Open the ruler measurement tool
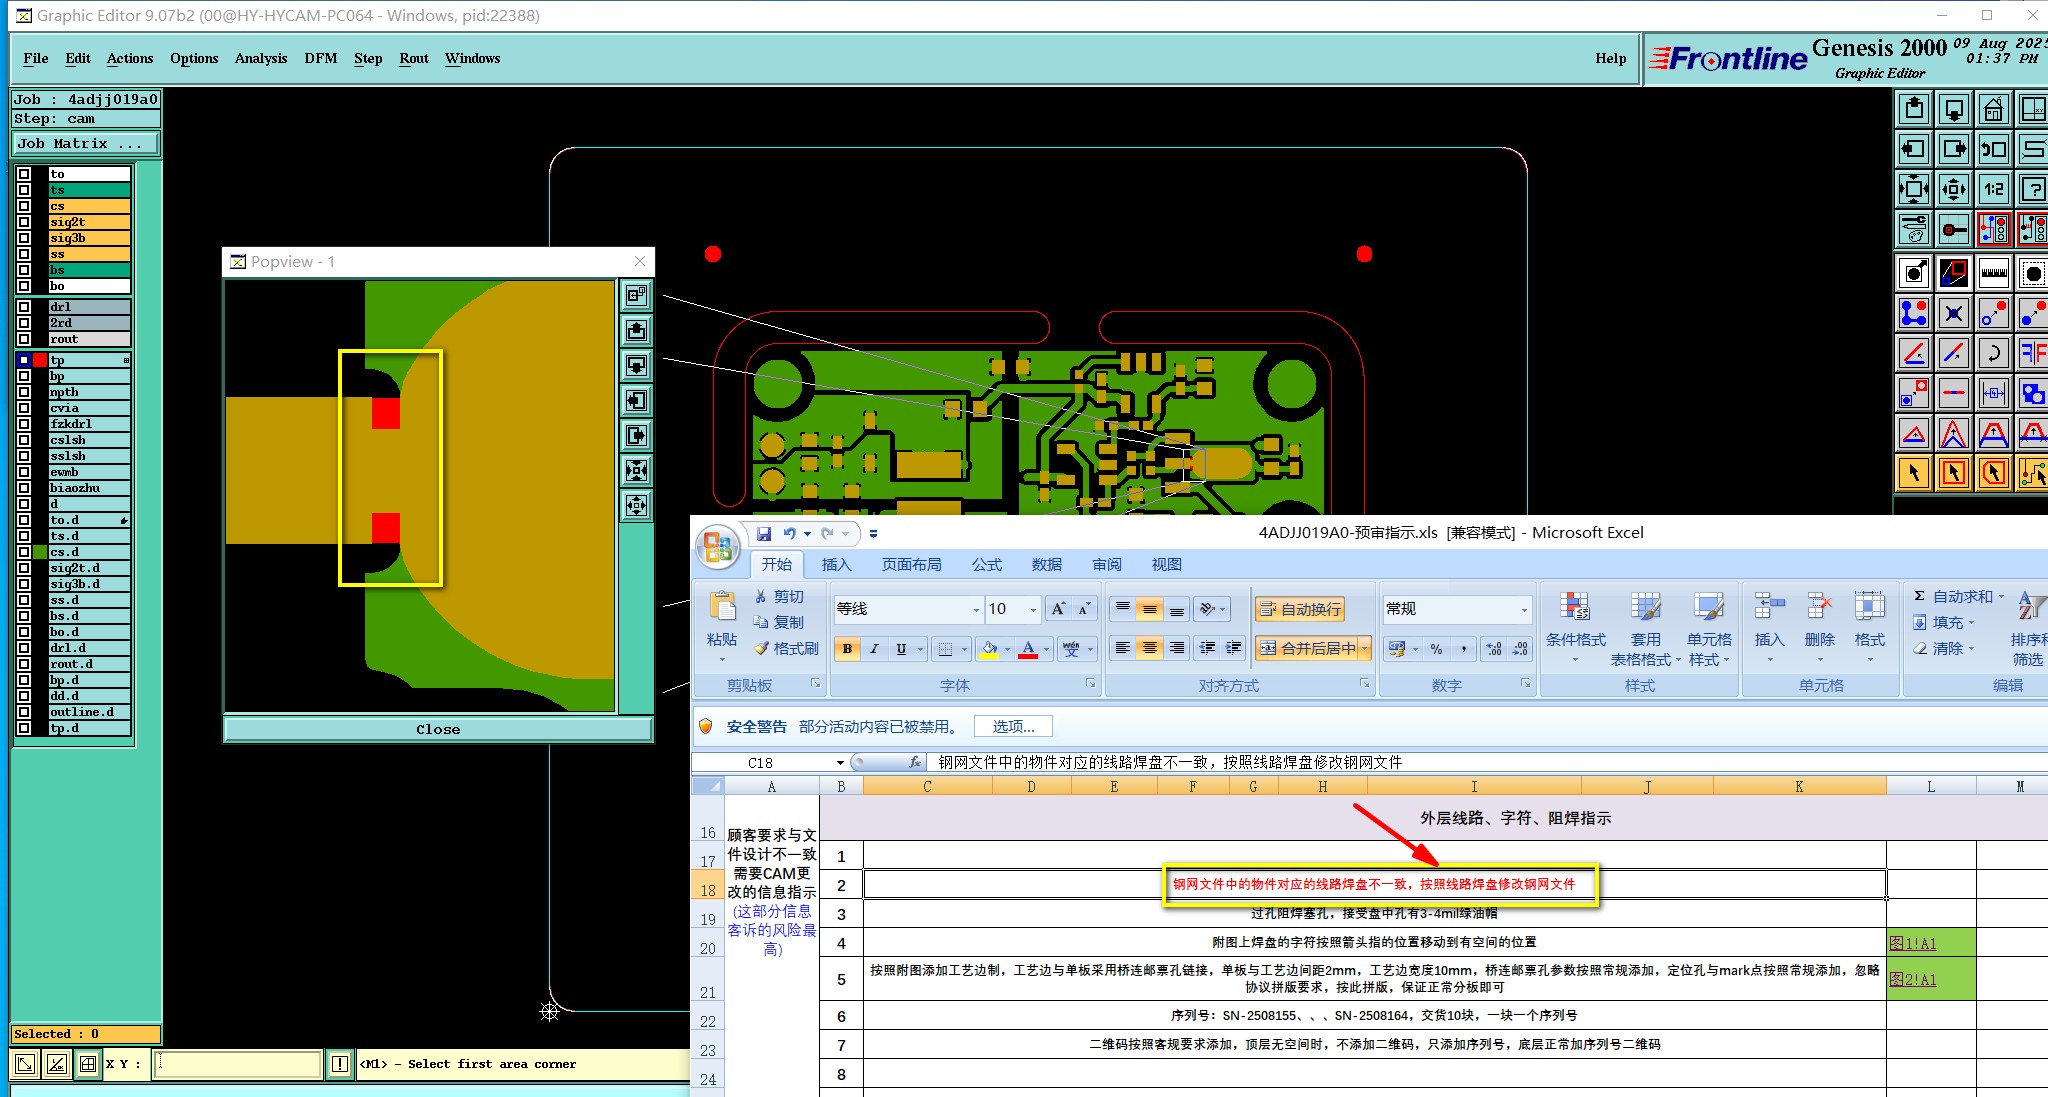The height and width of the screenshot is (1097, 2048). tap(1993, 272)
